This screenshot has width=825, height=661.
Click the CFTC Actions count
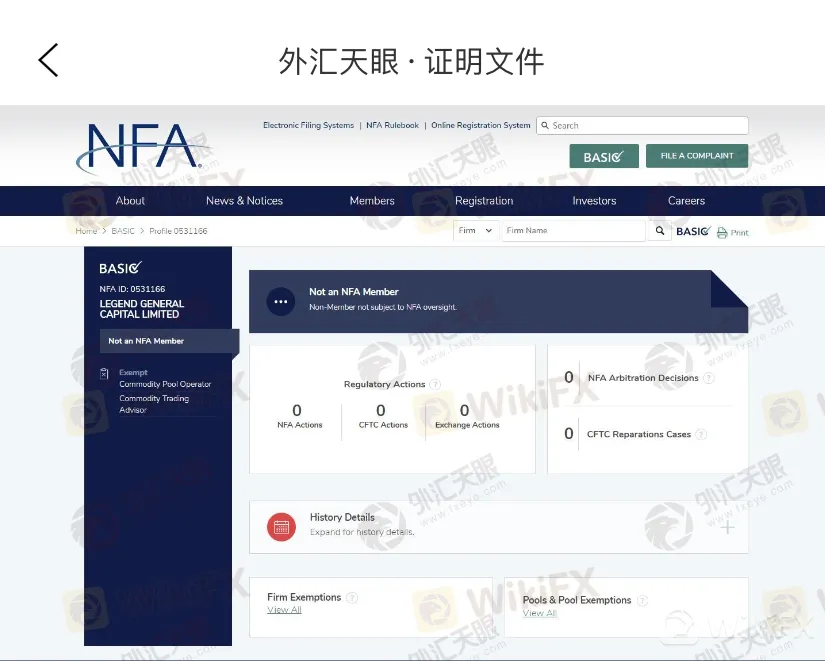(x=381, y=410)
